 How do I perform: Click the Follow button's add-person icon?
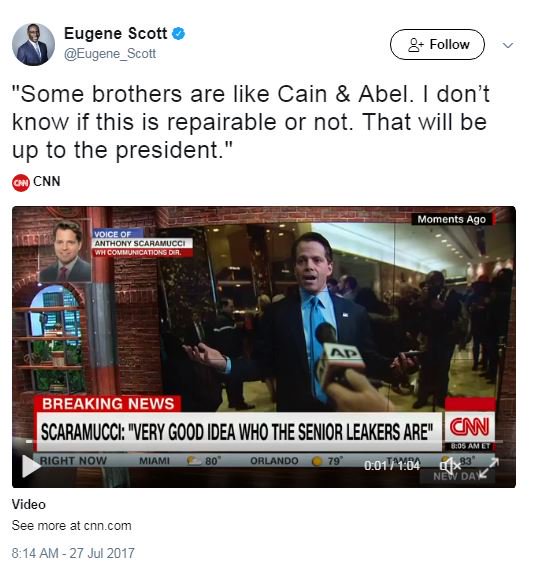tap(416, 45)
